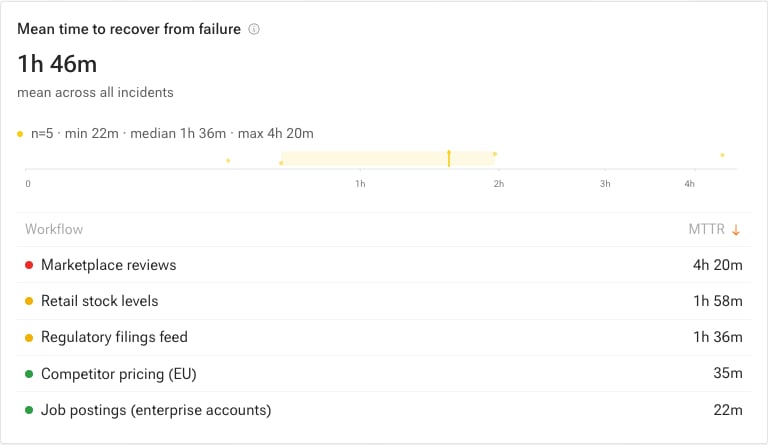Click the red dot for Marketplace reviews
The image size is (768, 445).
[29, 265]
